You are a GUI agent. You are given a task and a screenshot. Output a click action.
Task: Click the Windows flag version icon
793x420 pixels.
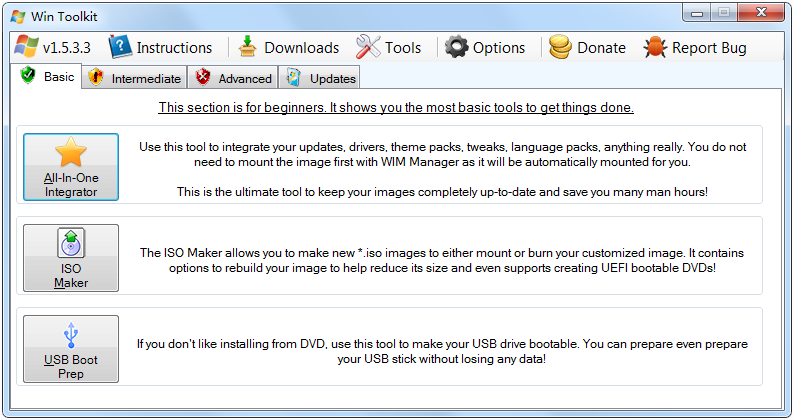(x=26, y=47)
